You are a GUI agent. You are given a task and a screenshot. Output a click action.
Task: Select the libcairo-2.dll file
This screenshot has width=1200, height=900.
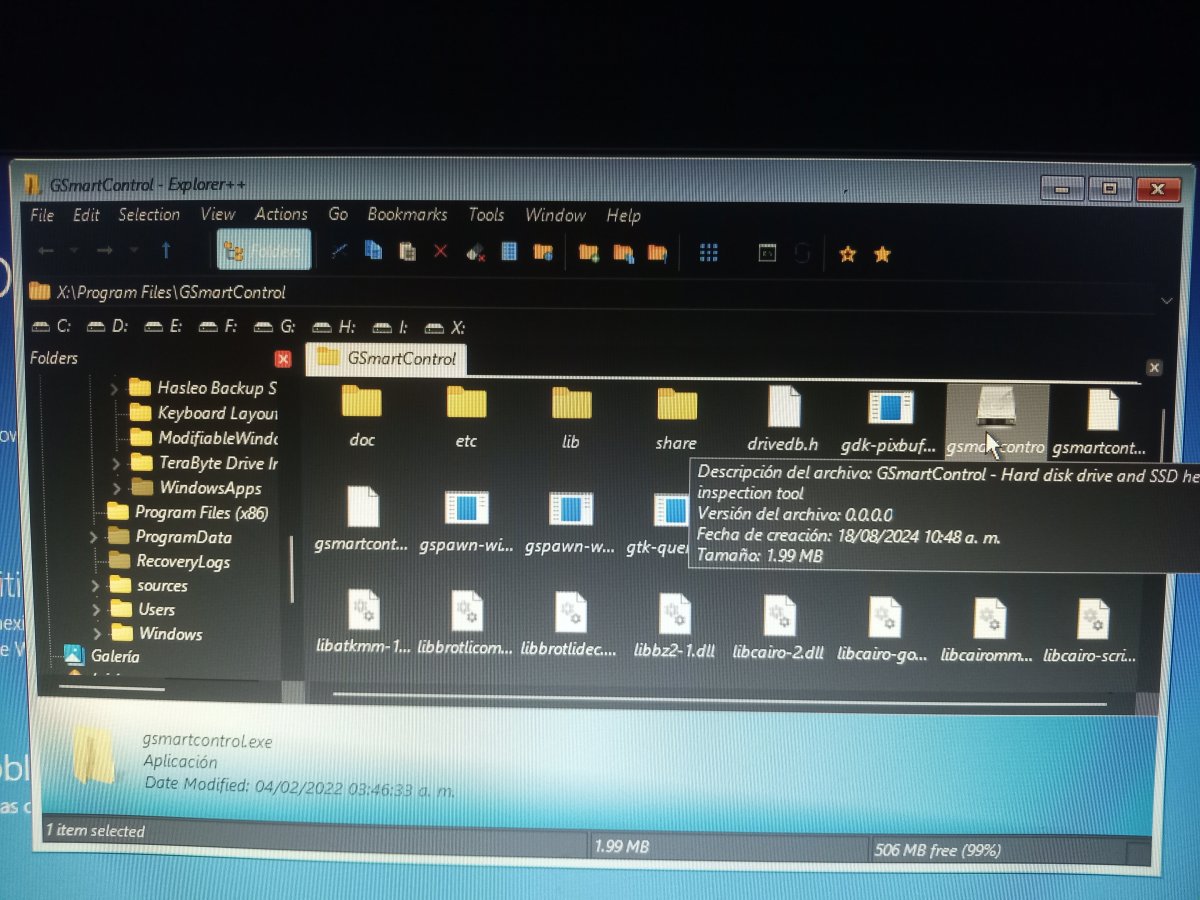(x=778, y=626)
